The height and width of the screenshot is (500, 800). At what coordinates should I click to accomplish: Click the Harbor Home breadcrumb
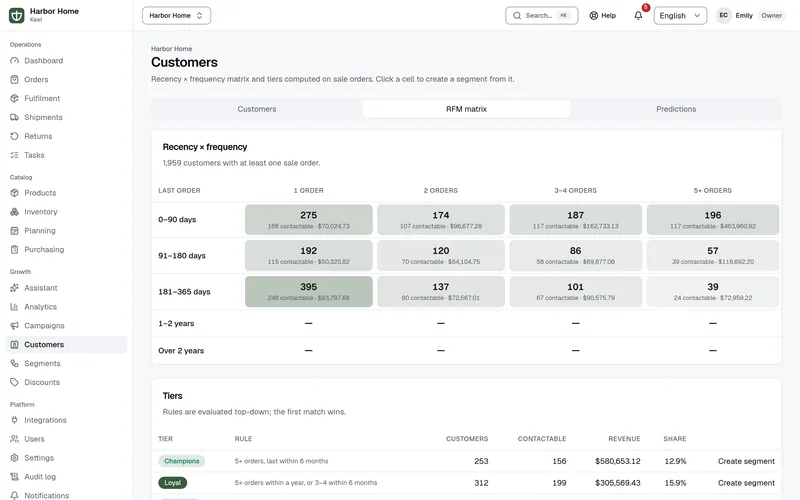171,49
